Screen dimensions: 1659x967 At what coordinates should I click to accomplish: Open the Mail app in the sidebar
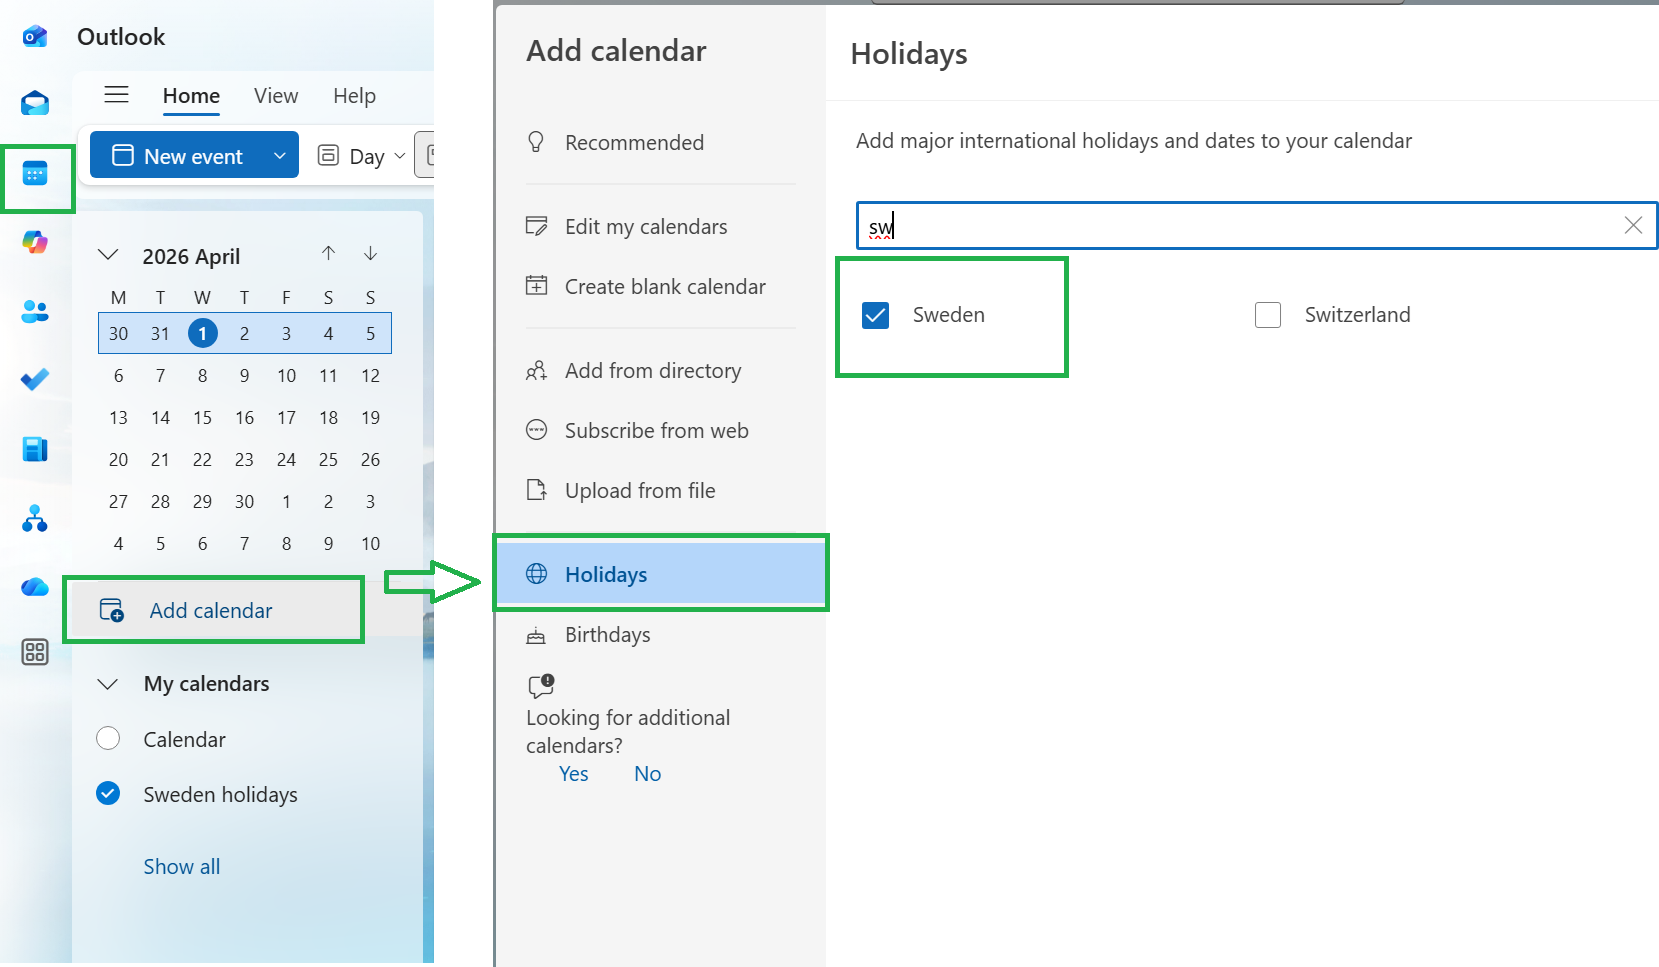(x=35, y=103)
